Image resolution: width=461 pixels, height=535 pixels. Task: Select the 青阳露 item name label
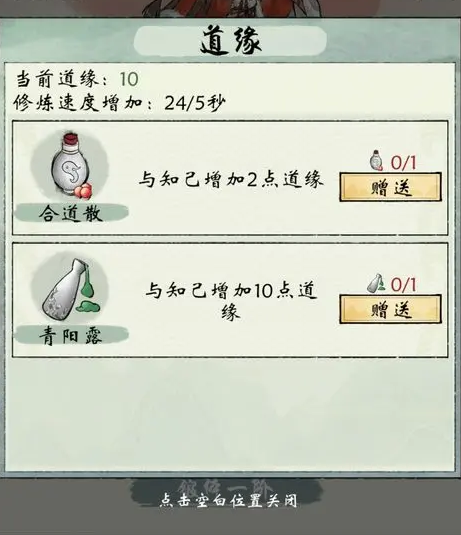pos(71,335)
